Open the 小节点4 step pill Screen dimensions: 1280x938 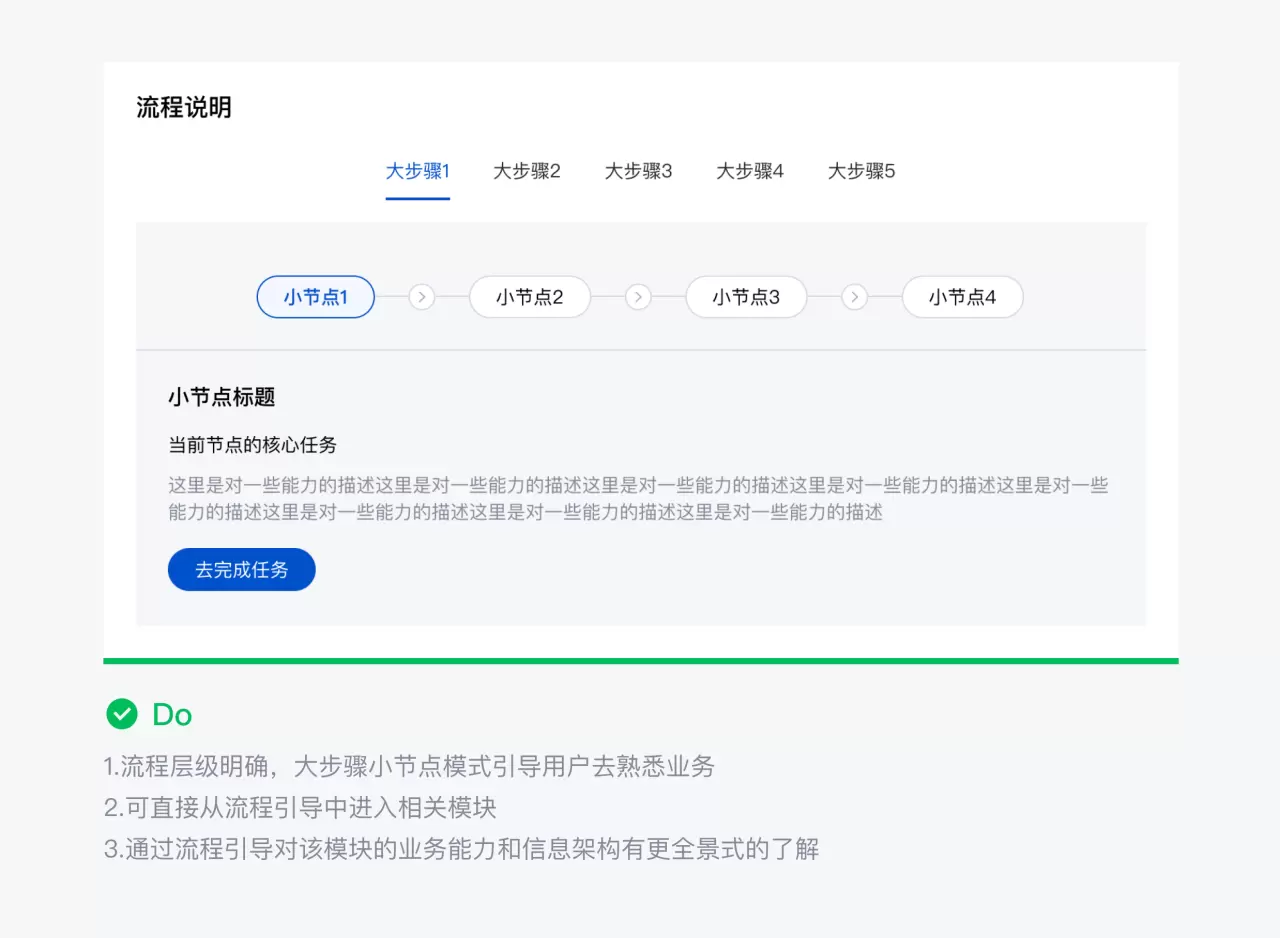[x=963, y=297]
